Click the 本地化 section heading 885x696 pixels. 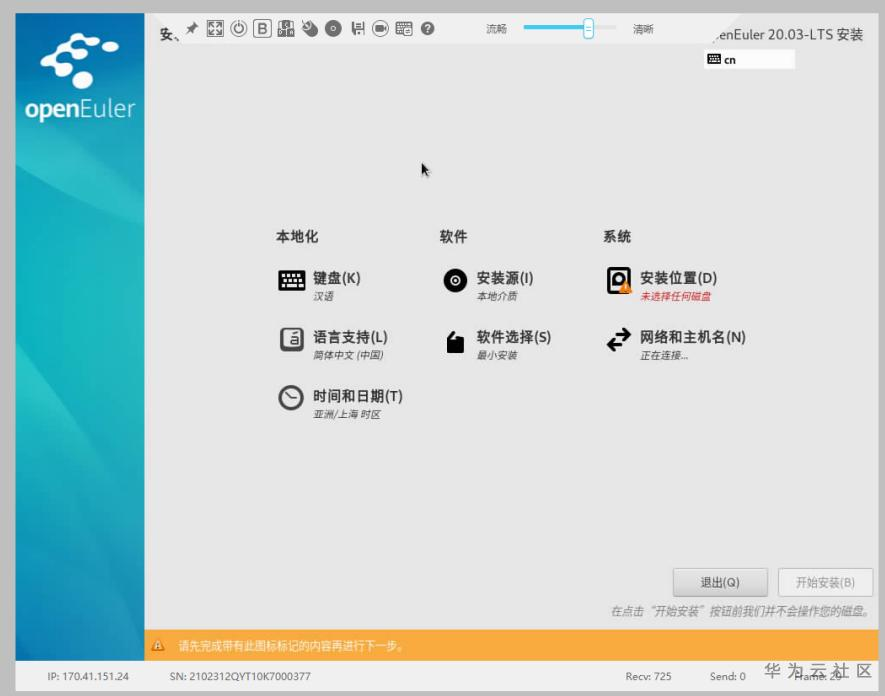(297, 237)
